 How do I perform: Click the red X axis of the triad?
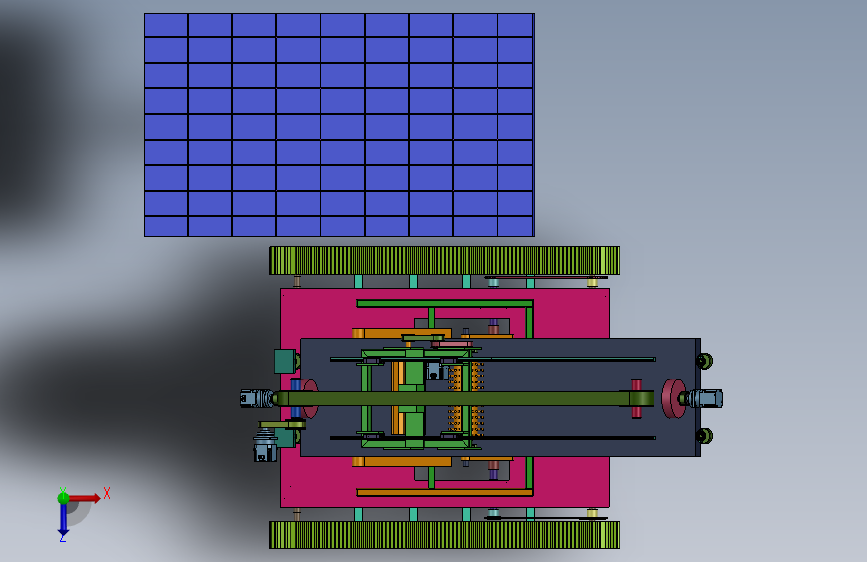point(85,498)
